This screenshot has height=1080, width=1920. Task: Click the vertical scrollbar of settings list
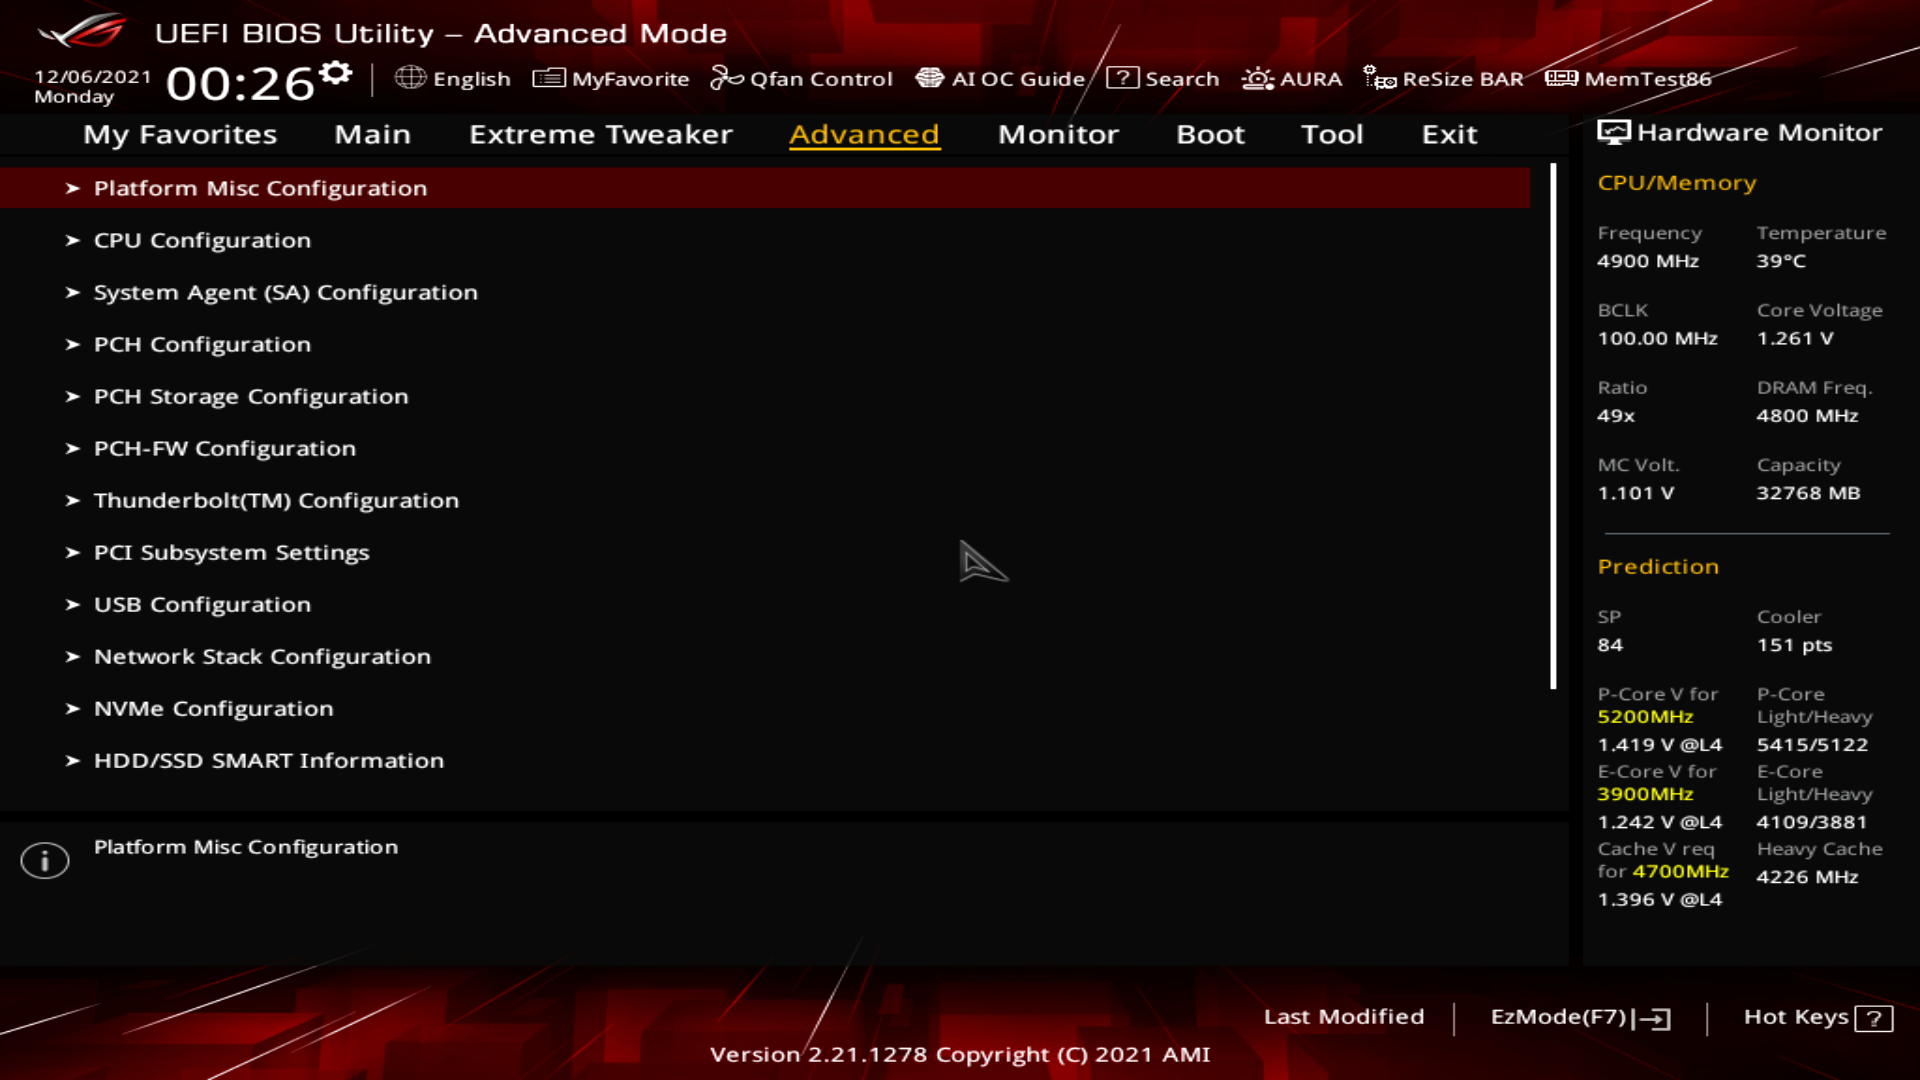click(1553, 427)
